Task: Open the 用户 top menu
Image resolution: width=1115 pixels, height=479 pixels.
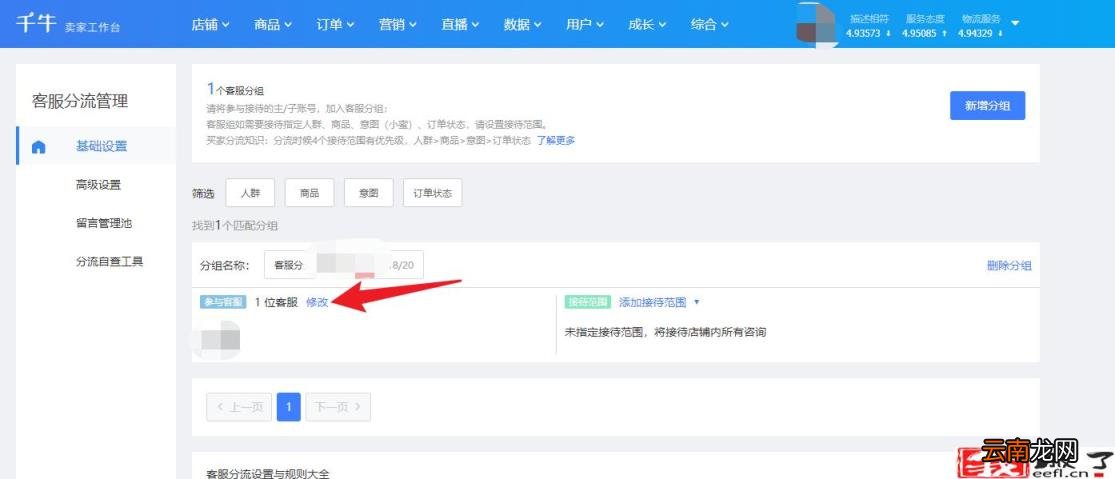Action: [x=585, y=24]
